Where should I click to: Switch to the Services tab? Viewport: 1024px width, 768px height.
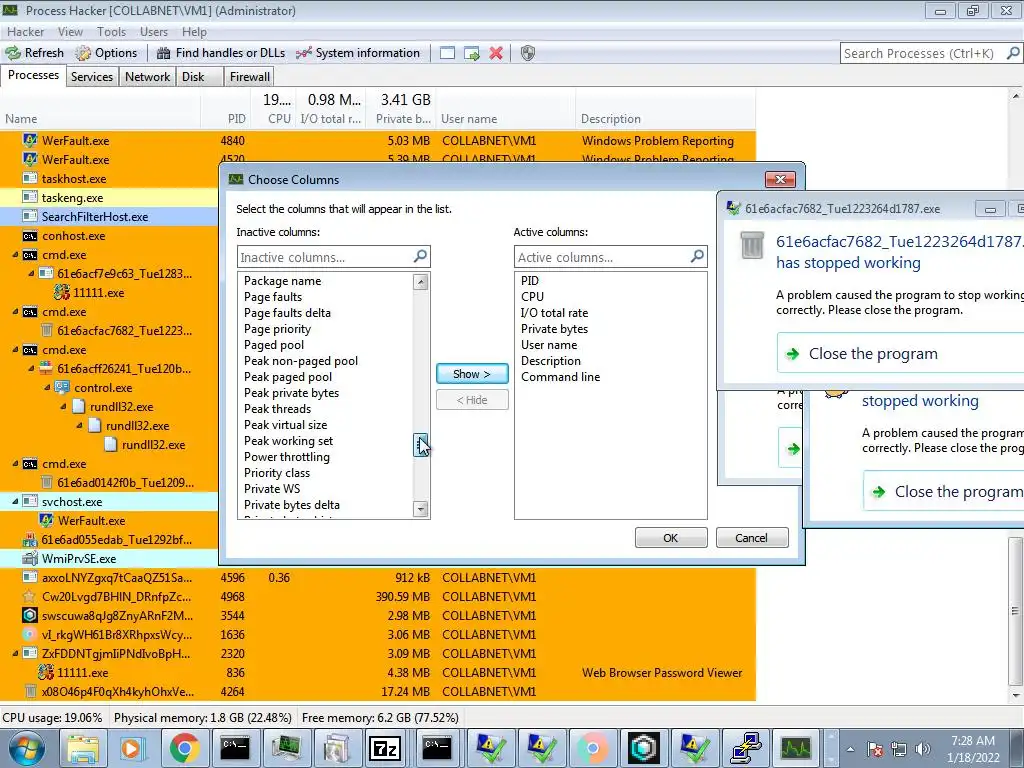coord(92,76)
